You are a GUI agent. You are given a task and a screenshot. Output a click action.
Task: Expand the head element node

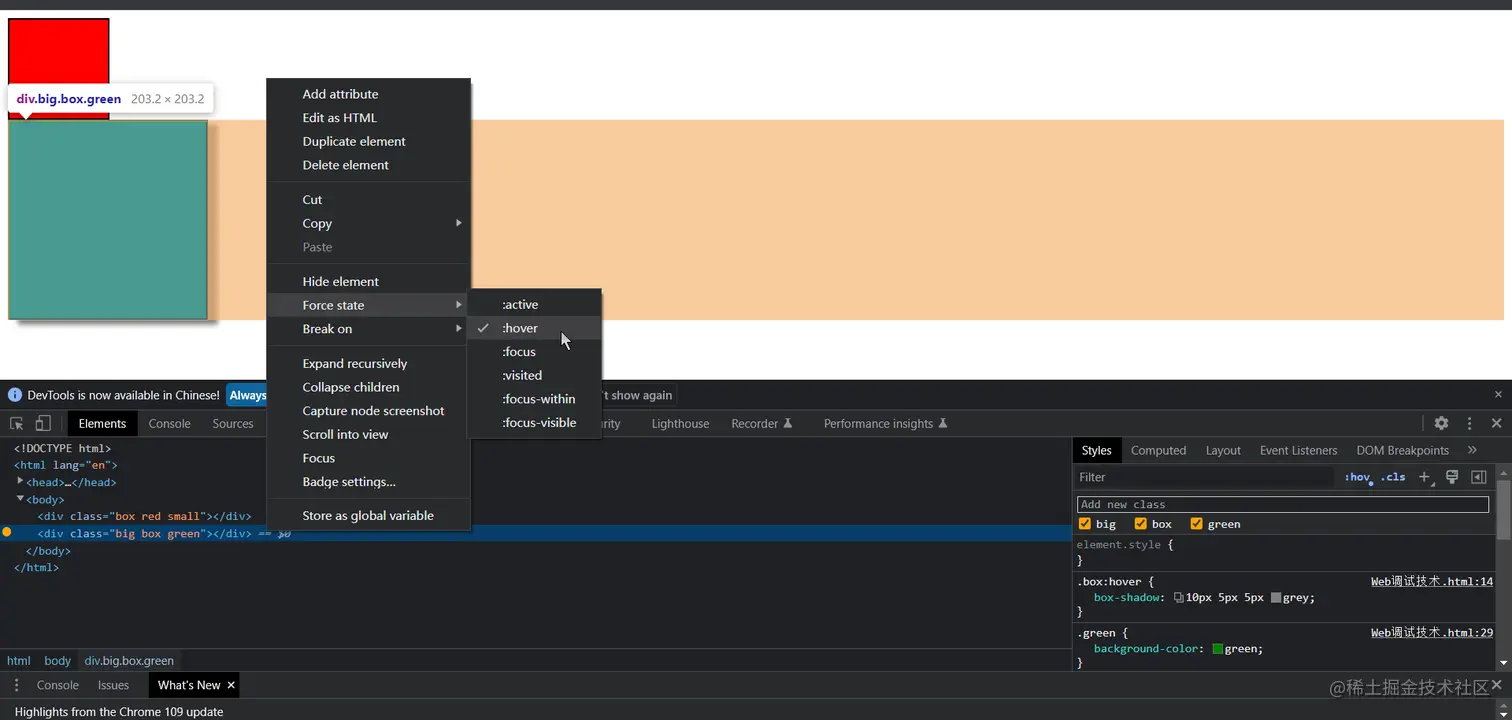pos(20,481)
